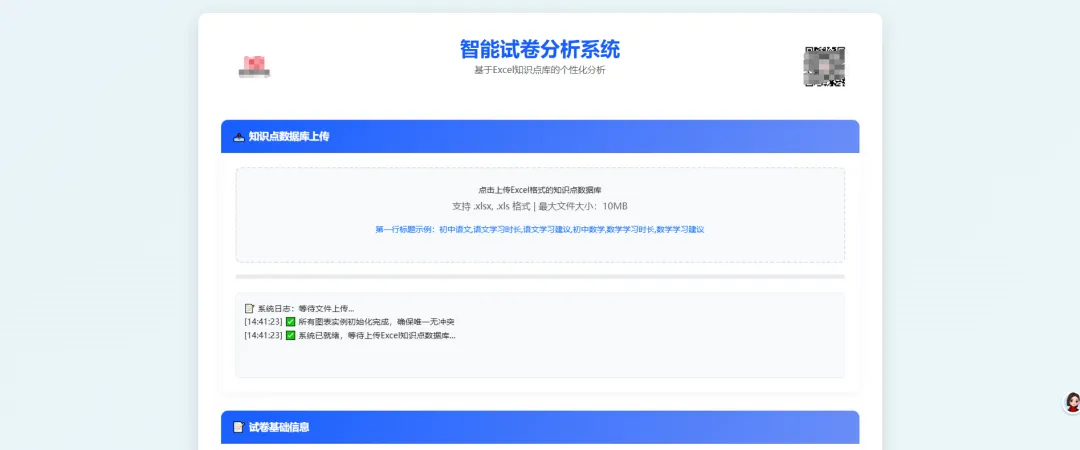Click the notepad icon beside 试卷基础信息
Screen dimensions: 1080x450
tap(239, 427)
